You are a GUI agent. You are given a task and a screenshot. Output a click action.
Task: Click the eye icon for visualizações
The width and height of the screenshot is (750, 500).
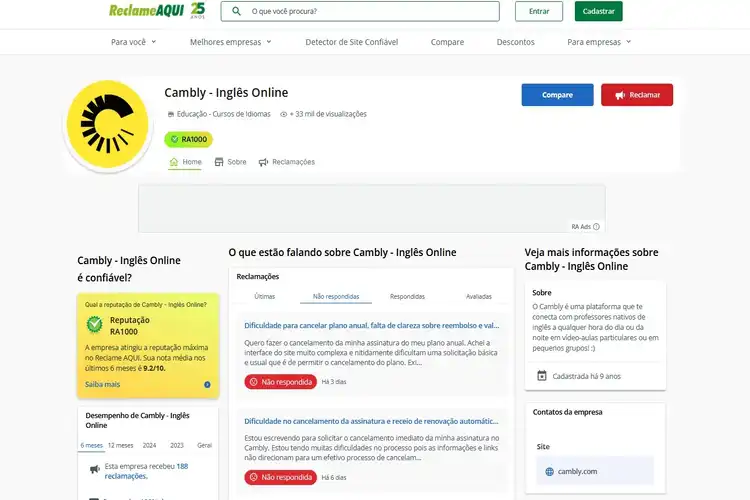click(283, 114)
